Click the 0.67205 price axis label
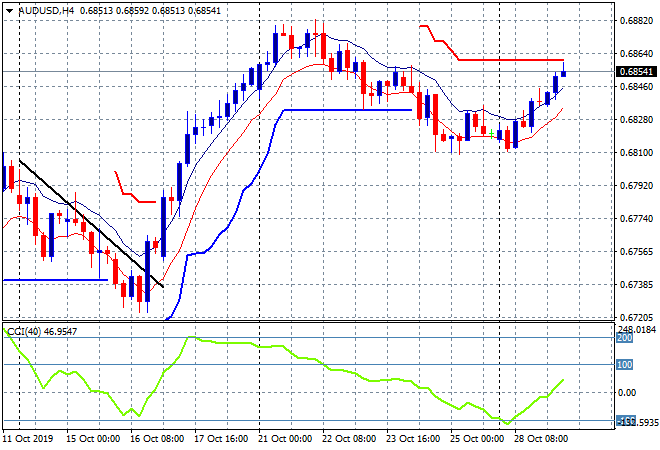 coord(637,317)
